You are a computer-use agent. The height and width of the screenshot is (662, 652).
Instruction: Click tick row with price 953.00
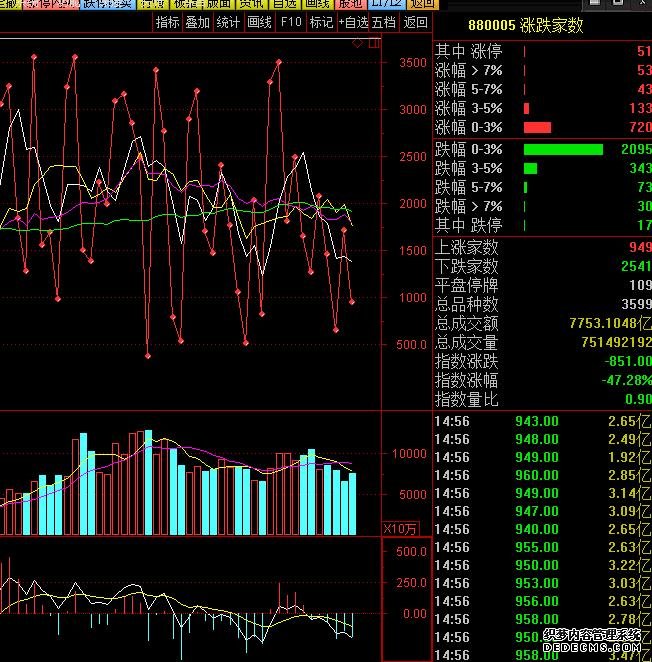pos(543,583)
